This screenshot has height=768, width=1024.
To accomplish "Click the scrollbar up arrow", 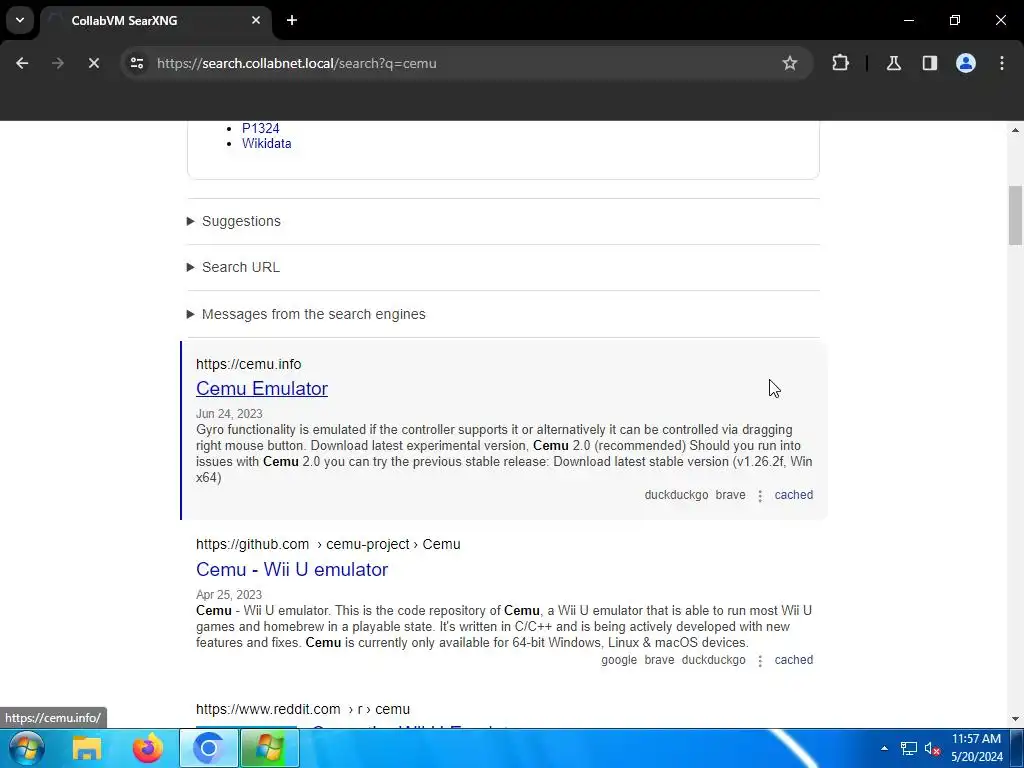I will pyautogui.click(x=1016, y=130).
